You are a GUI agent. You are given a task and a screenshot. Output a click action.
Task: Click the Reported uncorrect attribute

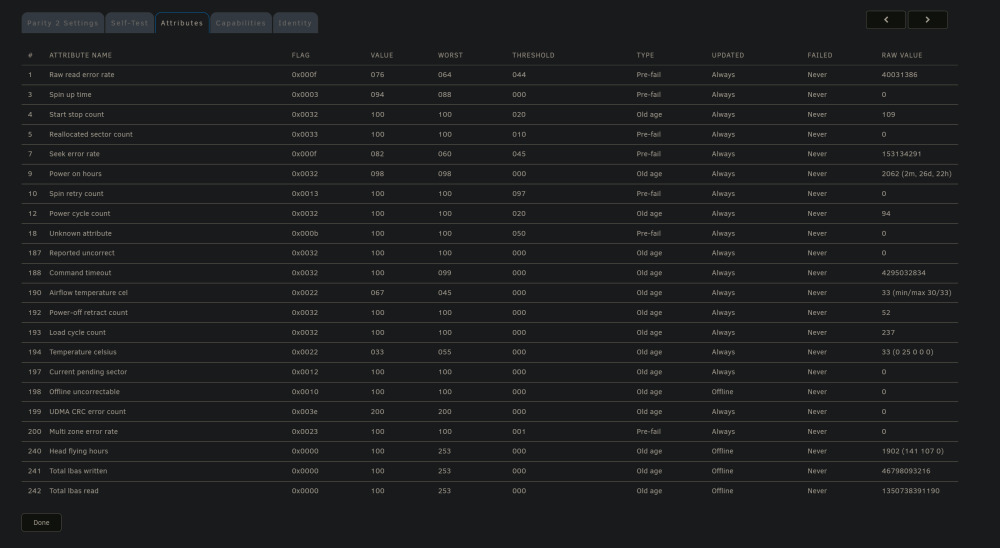pos(82,253)
